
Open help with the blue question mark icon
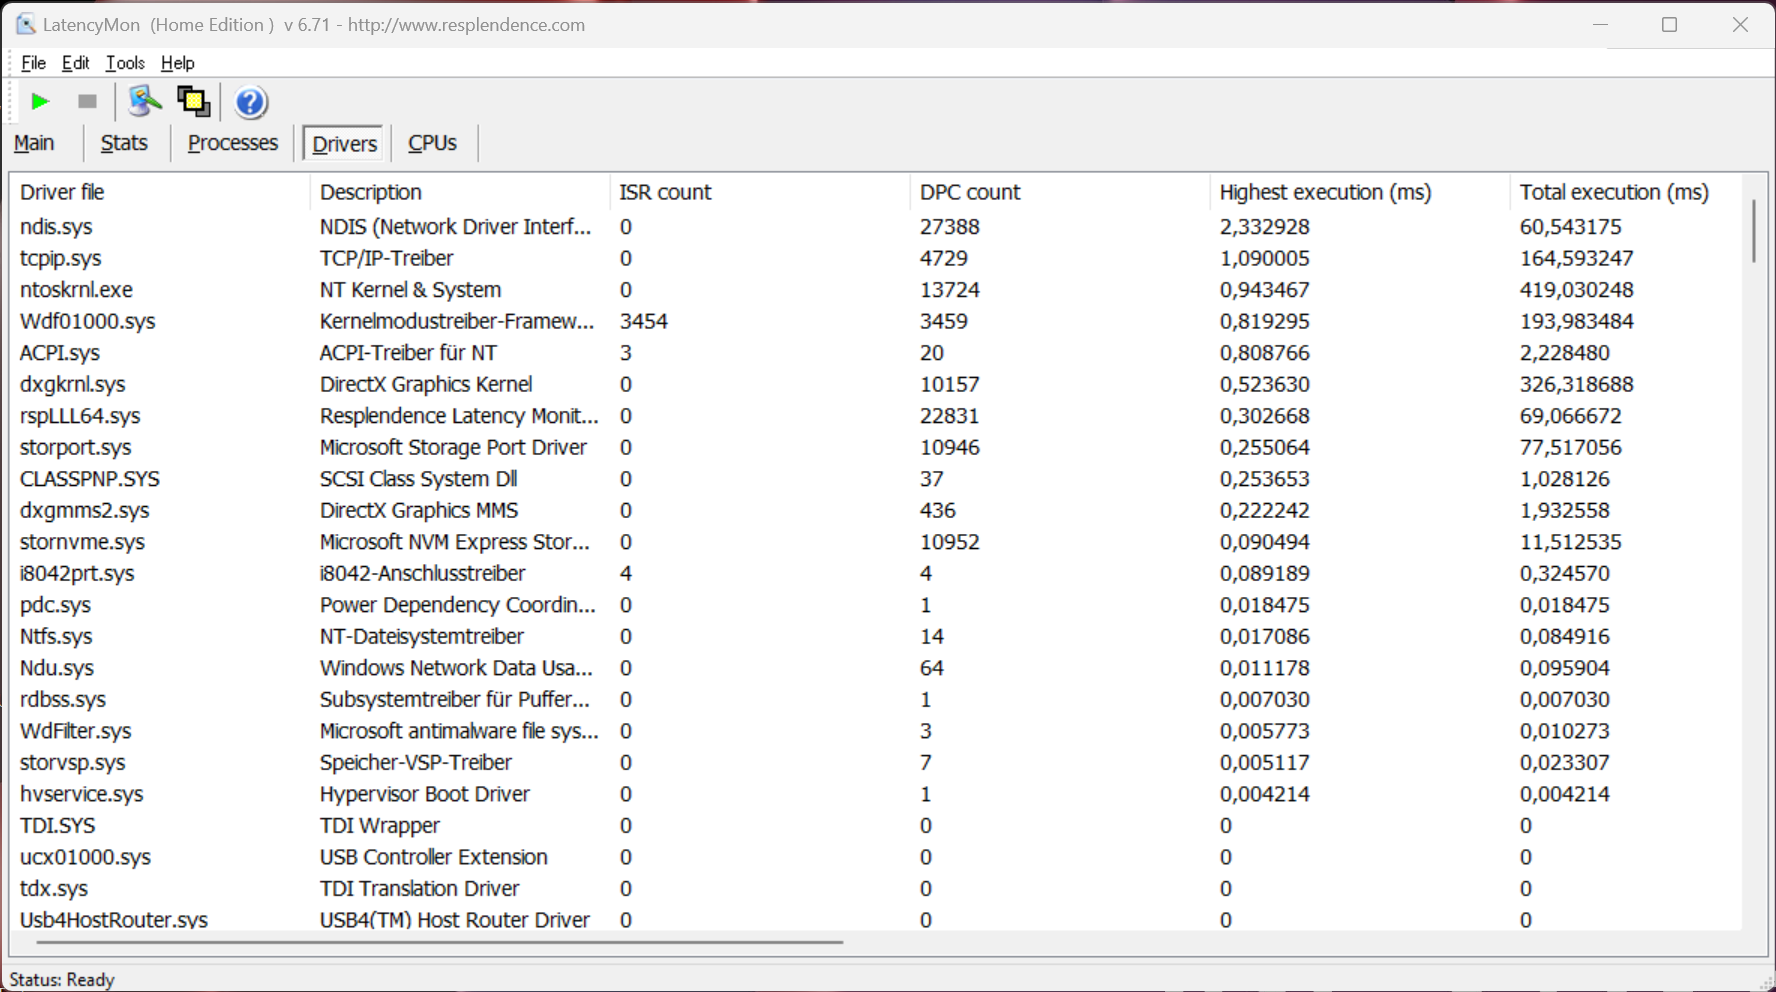point(250,102)
